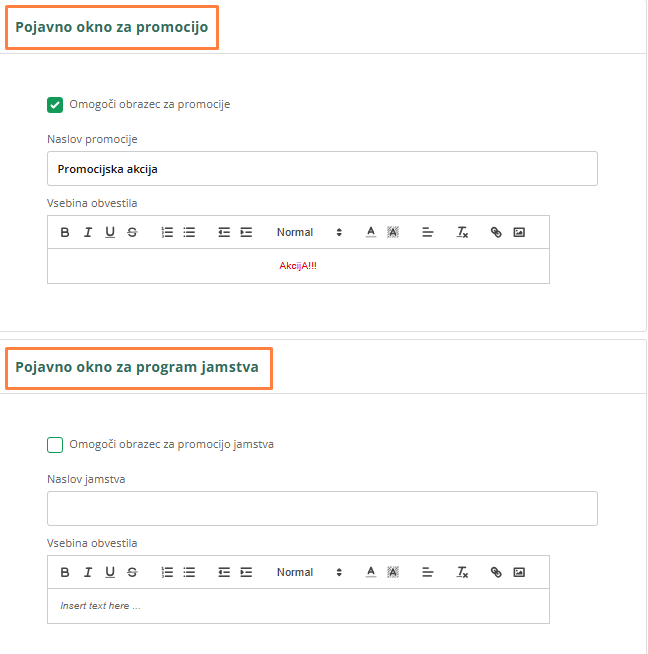Expand Normal style dropdown in guarantee editor

309,572
